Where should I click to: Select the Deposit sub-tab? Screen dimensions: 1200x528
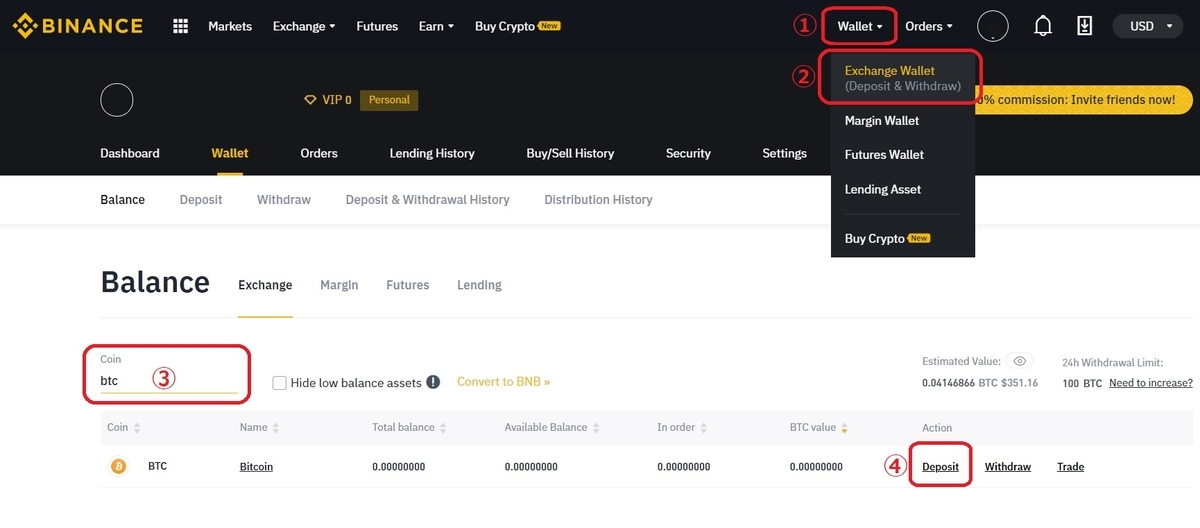click(201, 200)
